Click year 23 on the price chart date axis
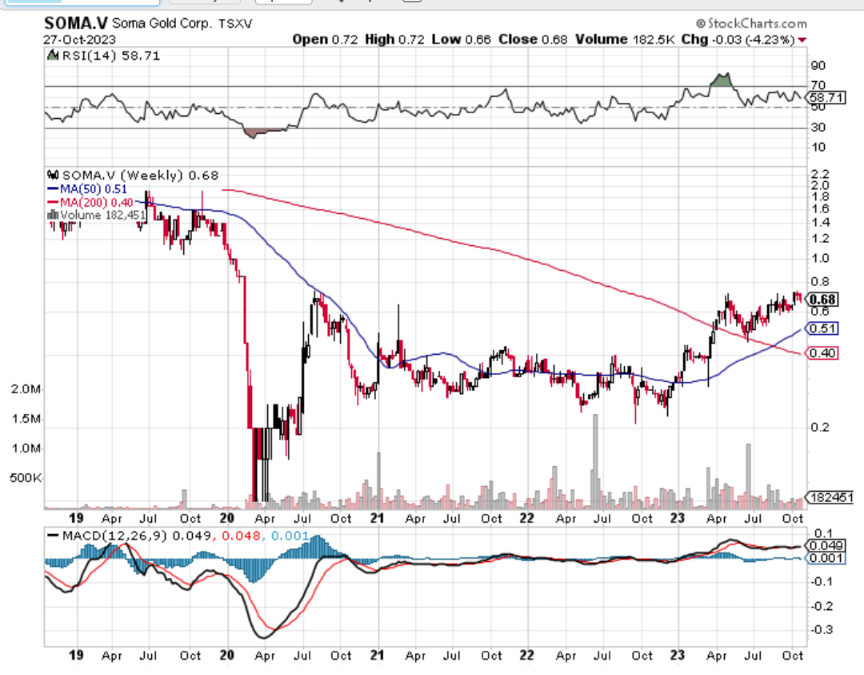This screenshot has height=675, width=864. tap(677, 519)
